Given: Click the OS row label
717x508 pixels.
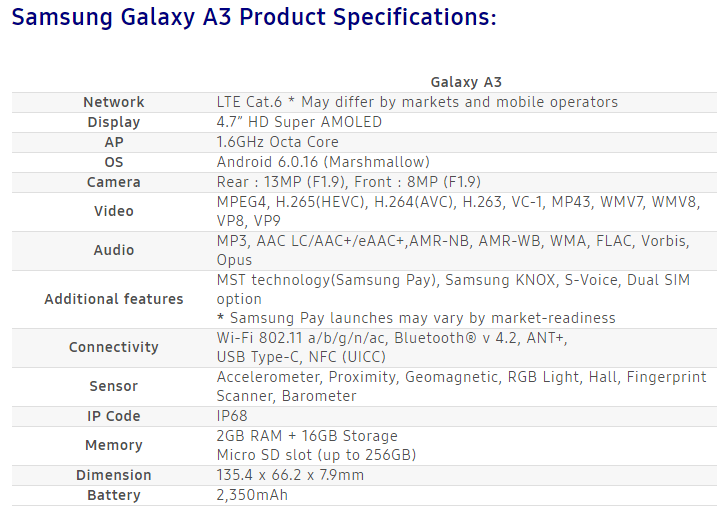Looking at the screenshot, I should point(114,162).
